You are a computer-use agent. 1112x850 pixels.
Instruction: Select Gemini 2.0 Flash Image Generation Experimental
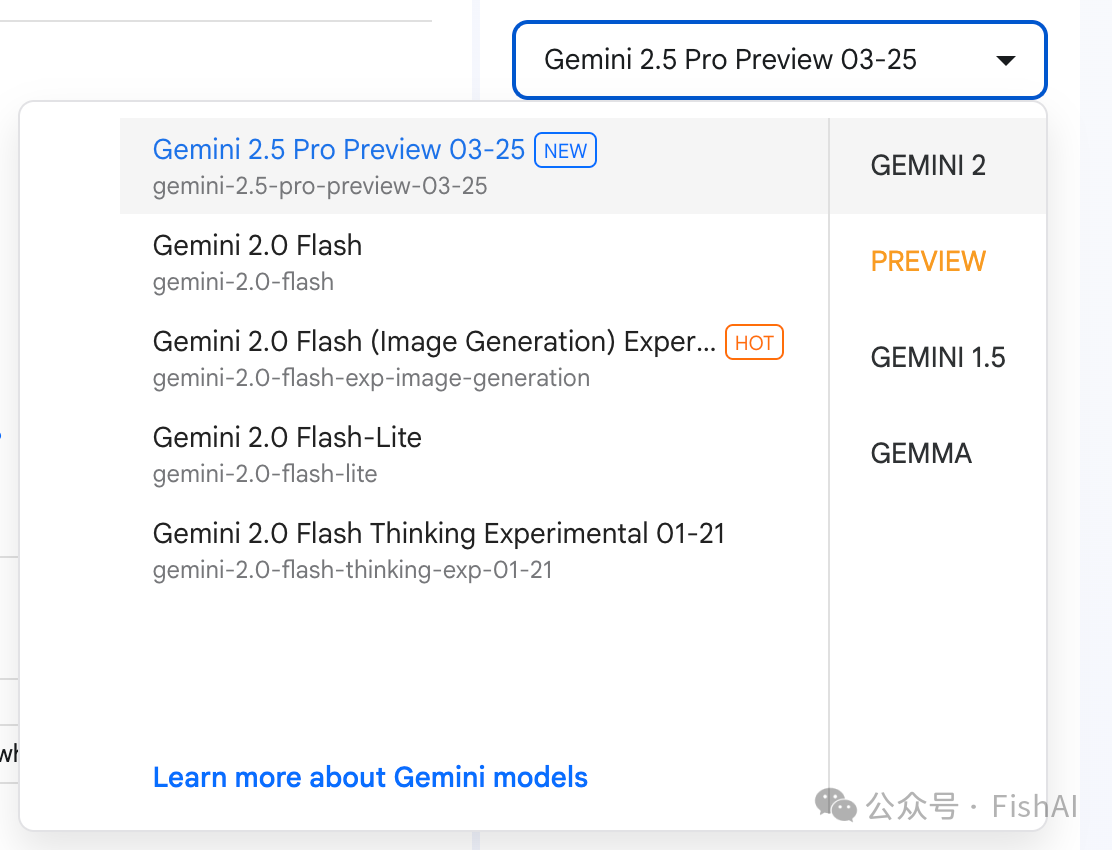tap(474, 358)
